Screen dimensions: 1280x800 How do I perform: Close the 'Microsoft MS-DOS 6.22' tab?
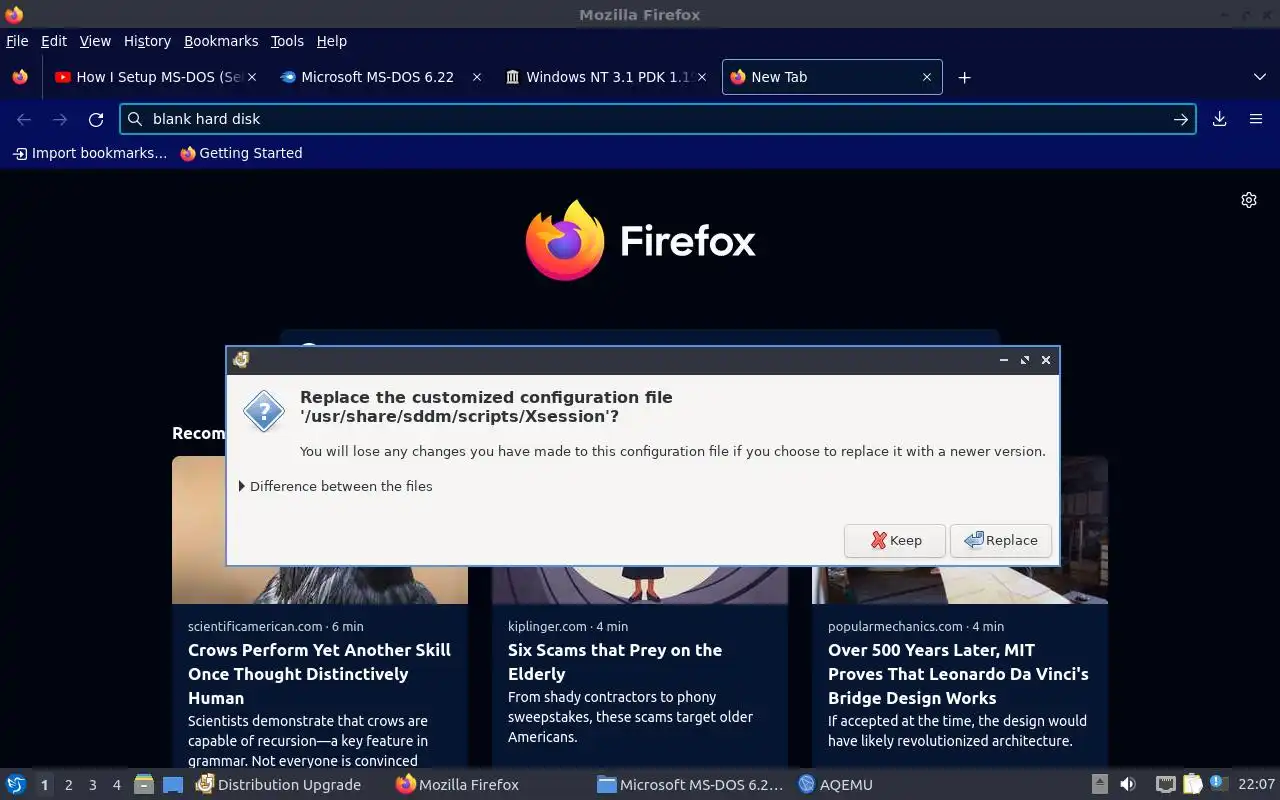point(477,77)
